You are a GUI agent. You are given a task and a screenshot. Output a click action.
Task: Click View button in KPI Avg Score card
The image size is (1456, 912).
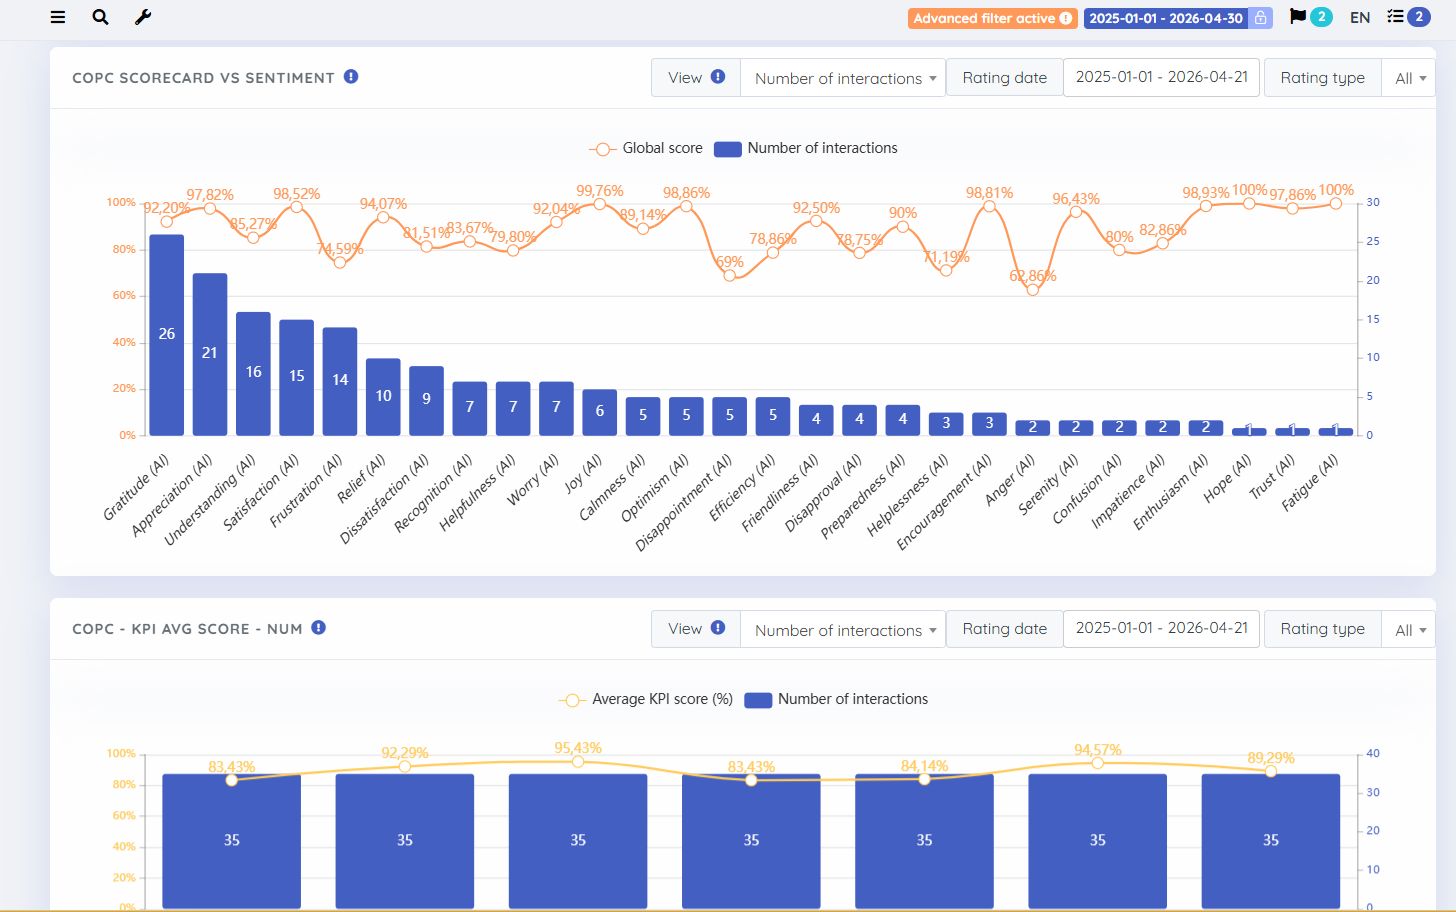(696, 629)
